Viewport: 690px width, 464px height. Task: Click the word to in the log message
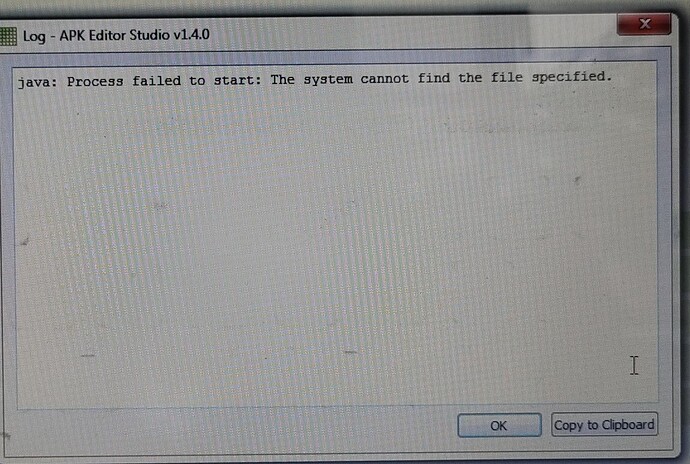(x=197, y=81)
